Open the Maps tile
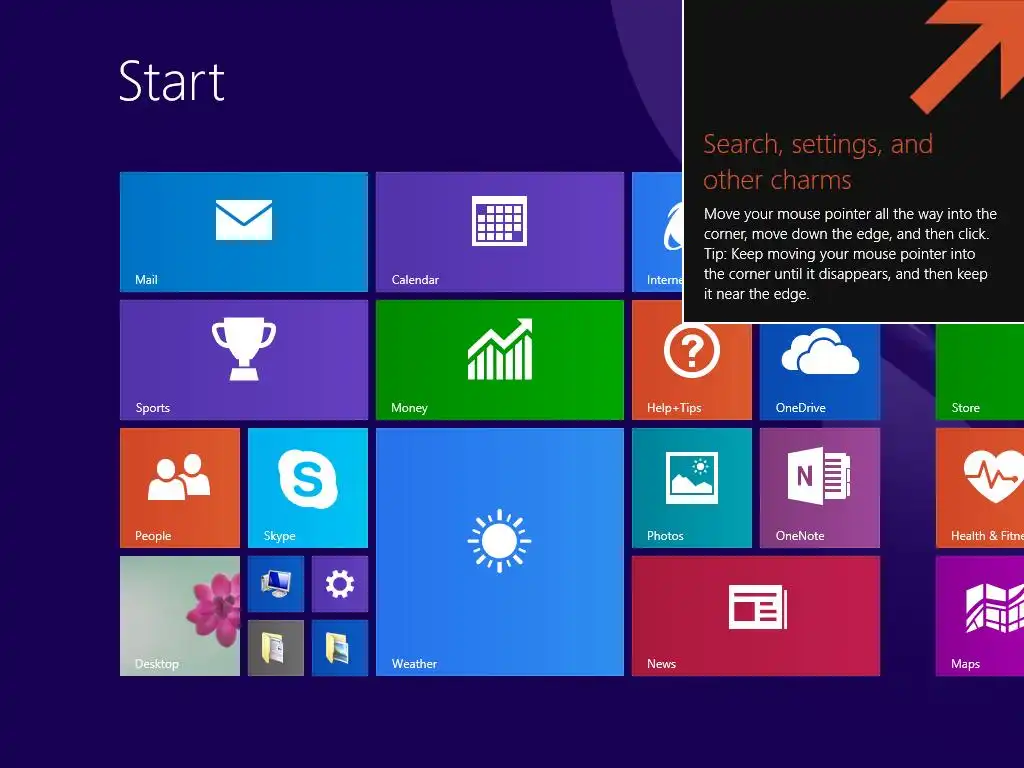 980,616
